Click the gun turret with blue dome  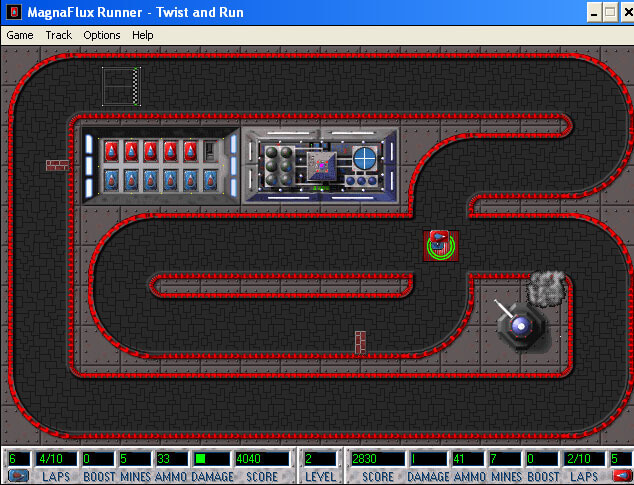point(520,324)
